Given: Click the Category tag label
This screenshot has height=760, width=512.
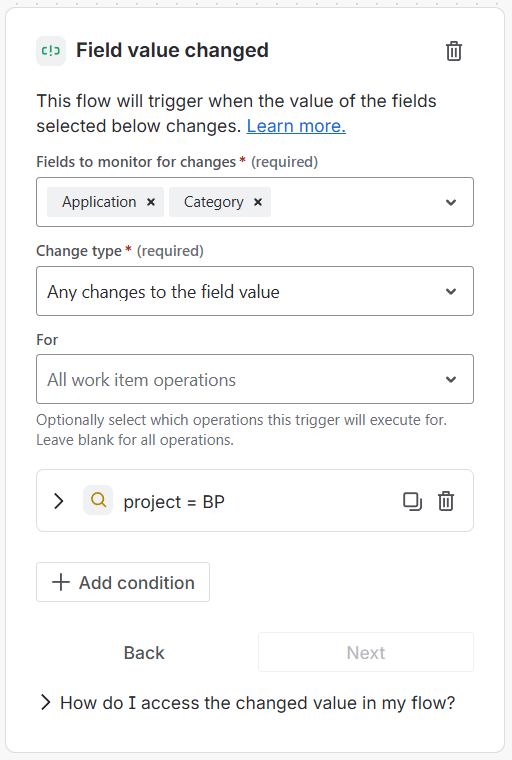Looking at the screenshot, I should click(213, 202).
